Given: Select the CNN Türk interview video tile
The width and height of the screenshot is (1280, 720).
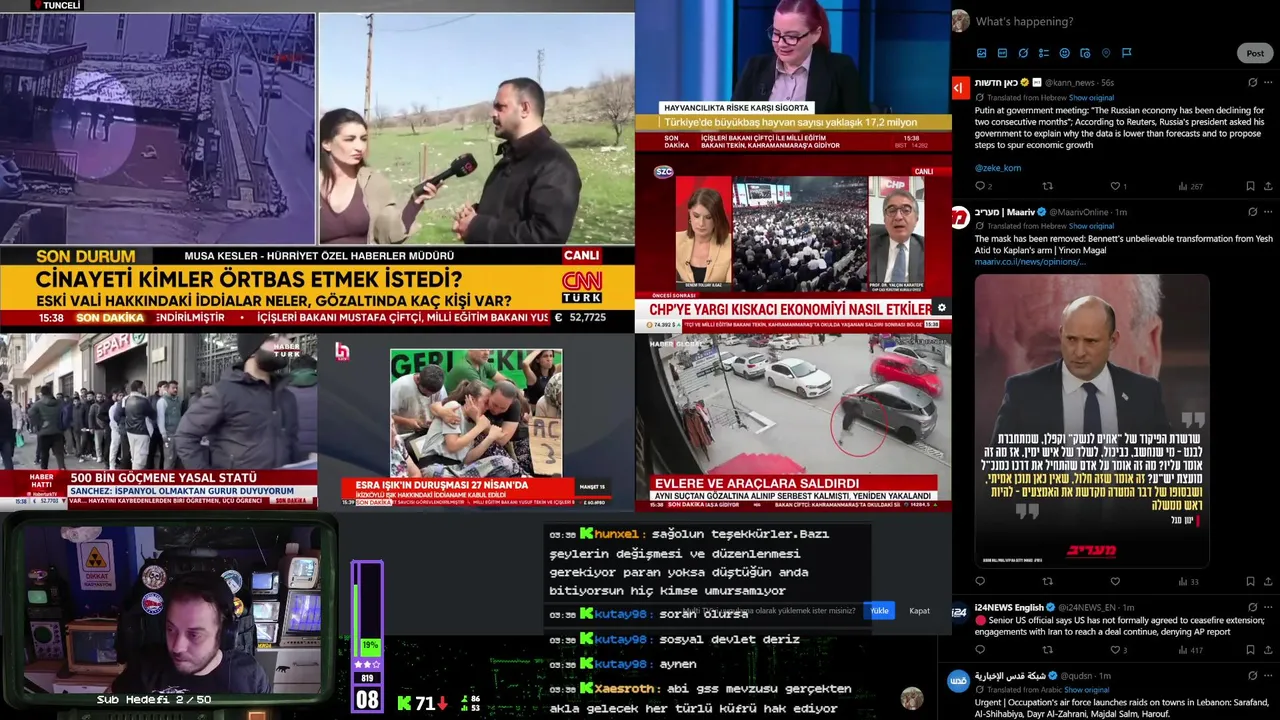Looking at the screenshot, I should (317, 166).
